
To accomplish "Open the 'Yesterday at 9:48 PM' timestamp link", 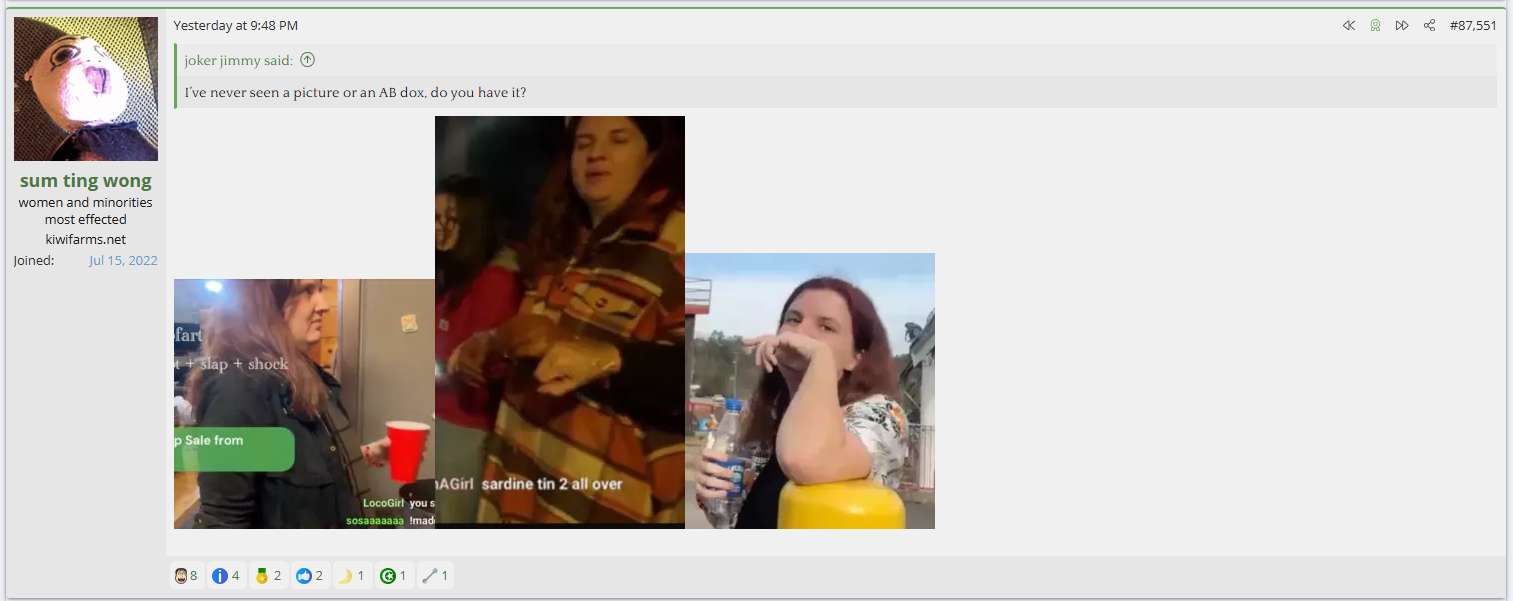I will (x=236, y=25).
